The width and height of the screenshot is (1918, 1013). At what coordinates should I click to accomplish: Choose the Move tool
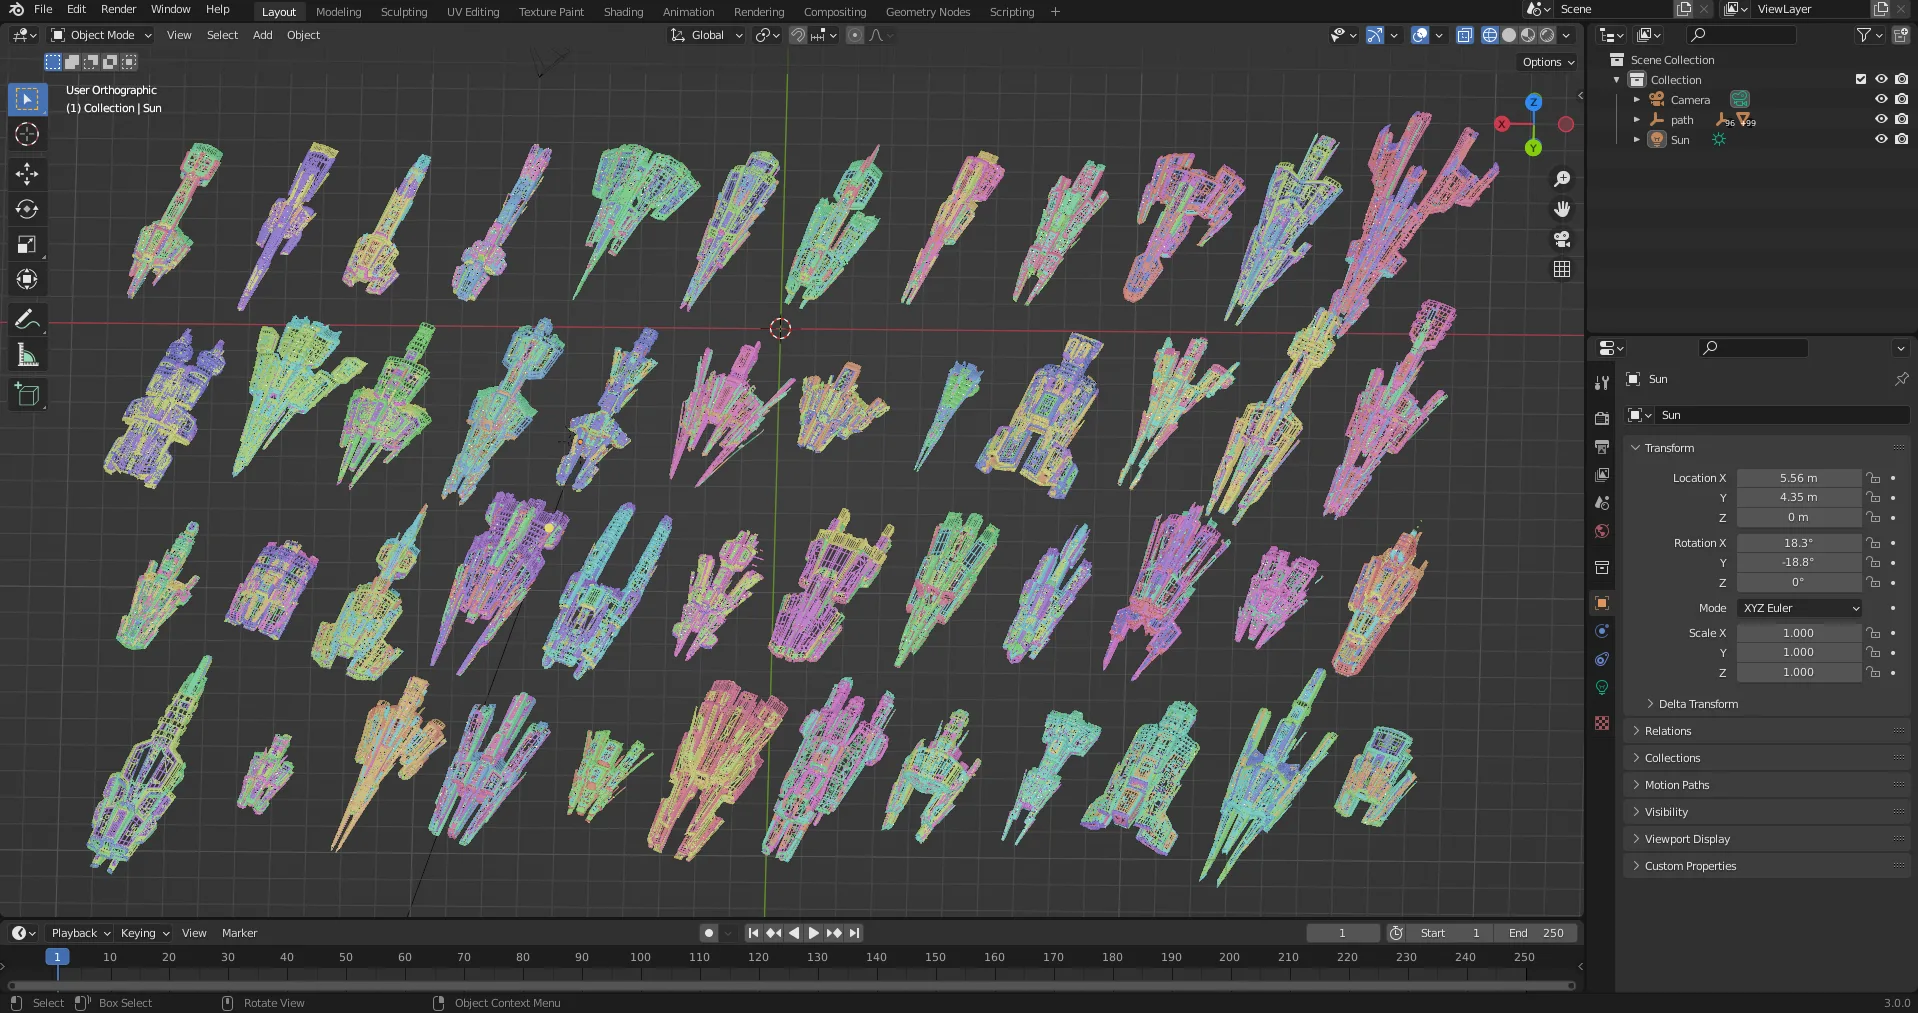click(x=27, y=174)
